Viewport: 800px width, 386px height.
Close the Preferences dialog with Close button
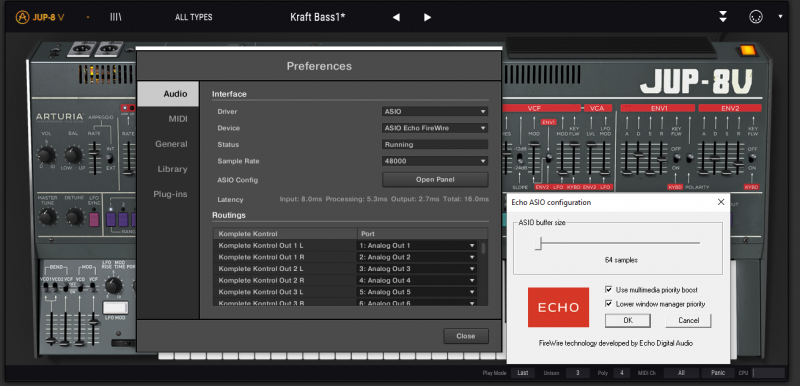466,336
